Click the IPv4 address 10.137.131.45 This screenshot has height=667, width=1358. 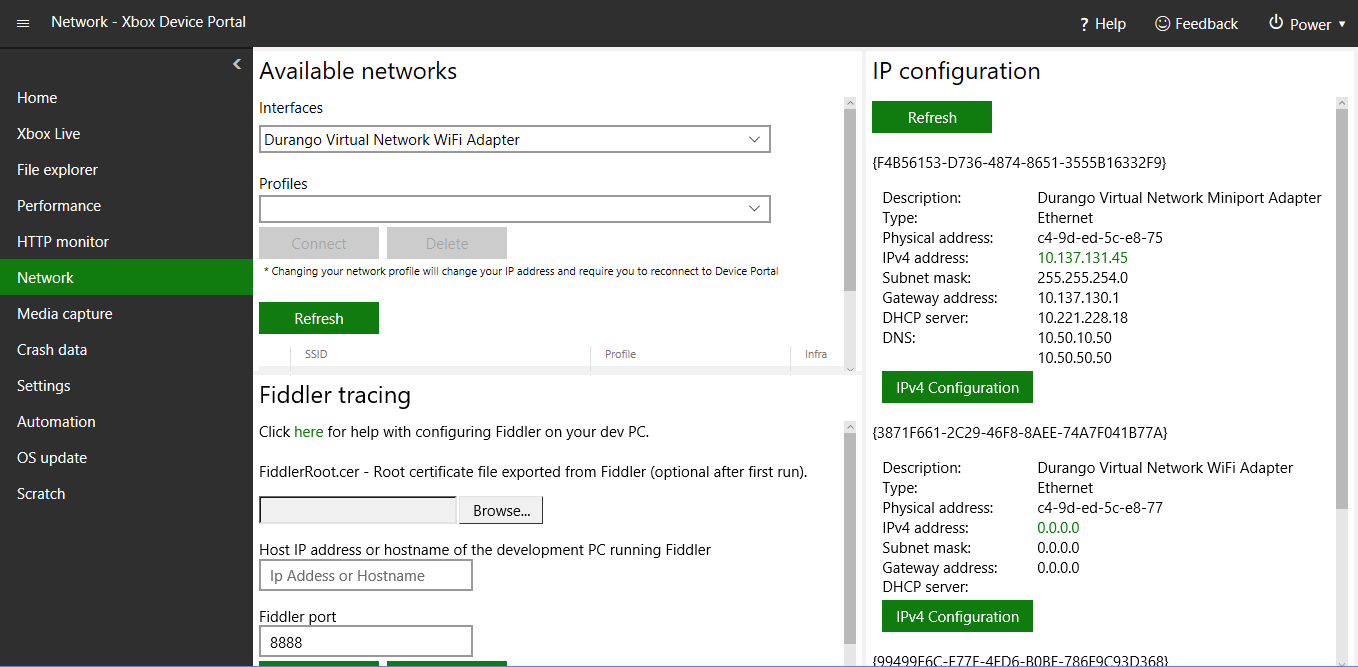point(1082,258)
